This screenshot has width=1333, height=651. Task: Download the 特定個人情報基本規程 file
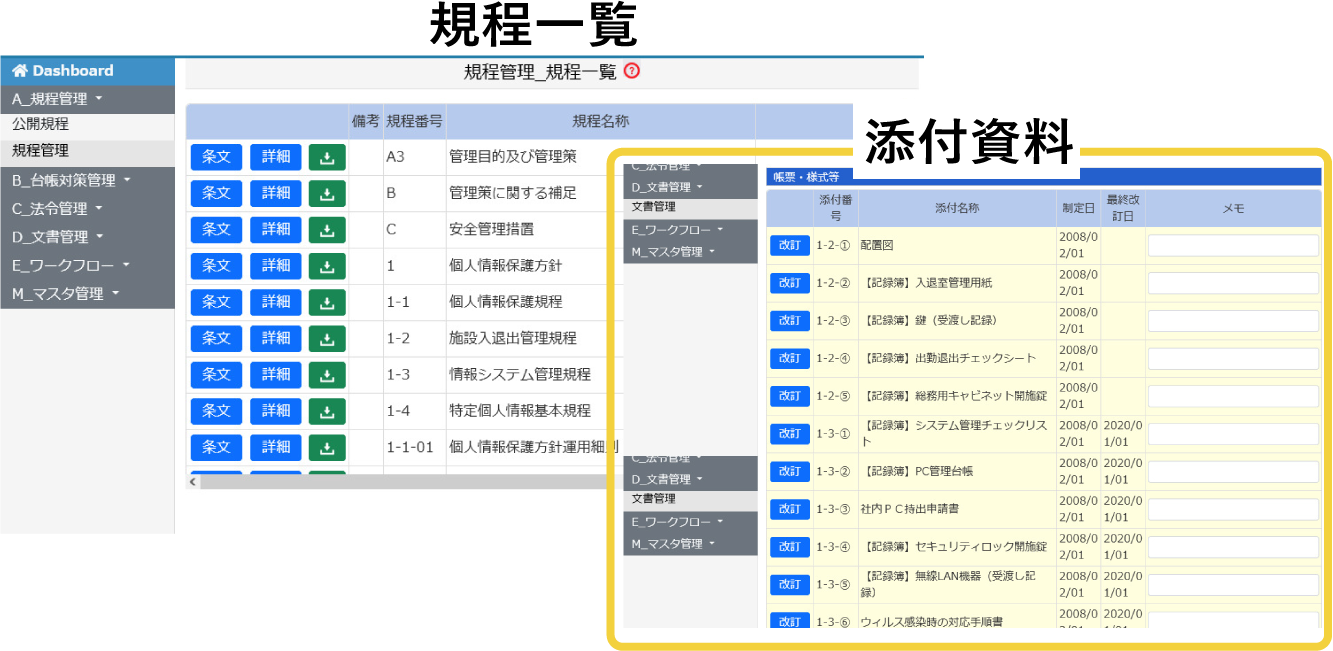327,411
